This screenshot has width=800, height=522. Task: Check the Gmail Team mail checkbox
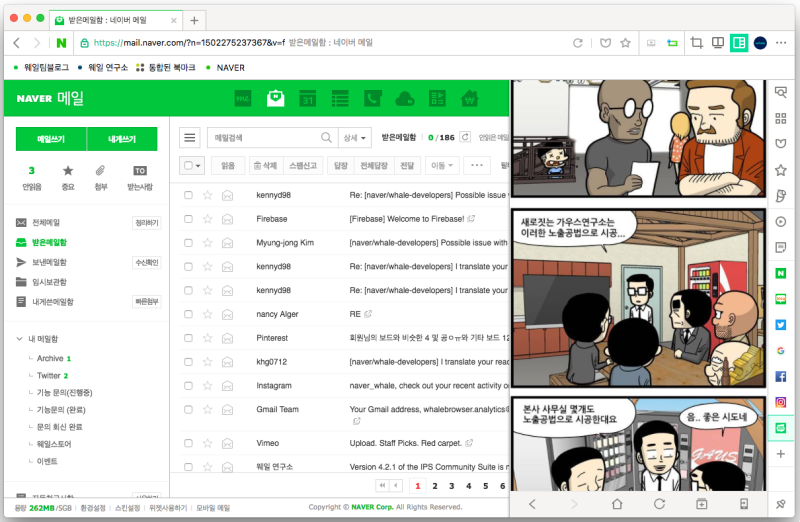click(x=188, y=409)
